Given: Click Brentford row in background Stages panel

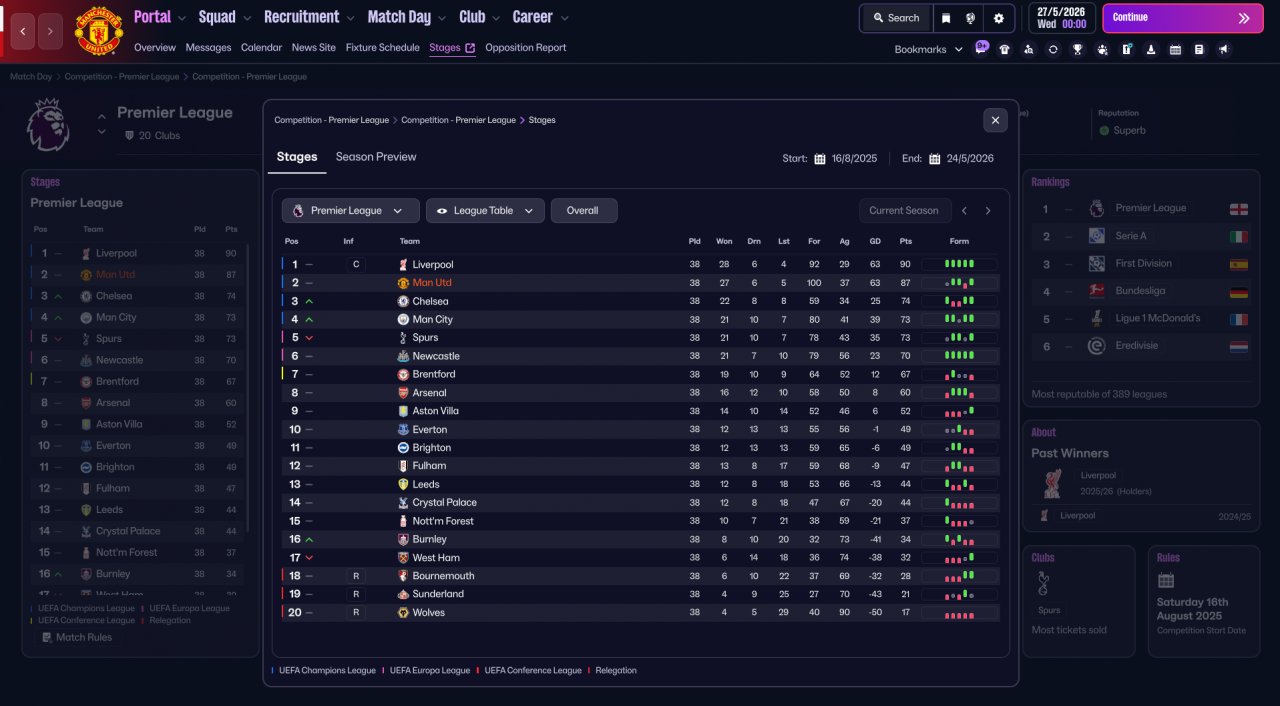Looking at the screenshot, I should point(138,381).
